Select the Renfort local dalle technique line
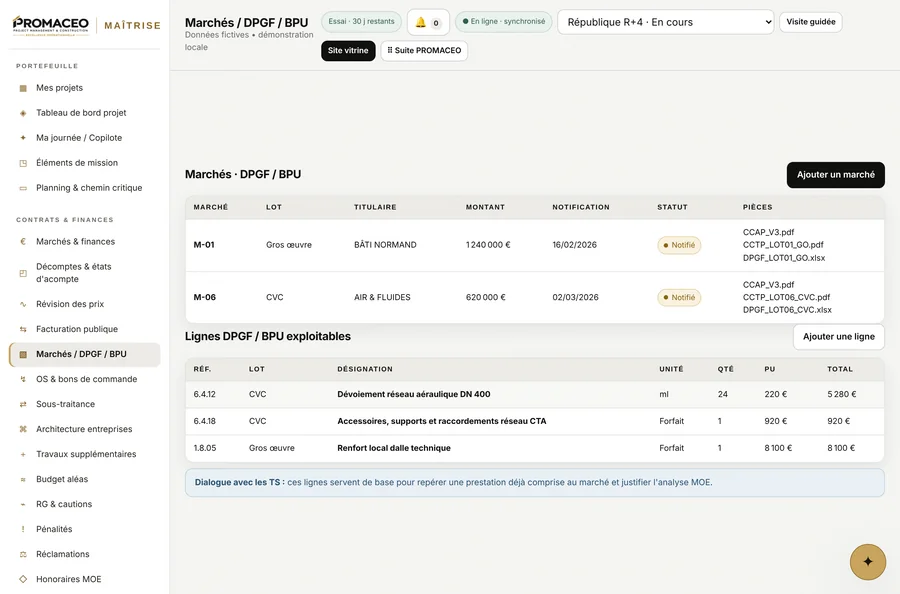900x594 pixels. tap(394, 448)
